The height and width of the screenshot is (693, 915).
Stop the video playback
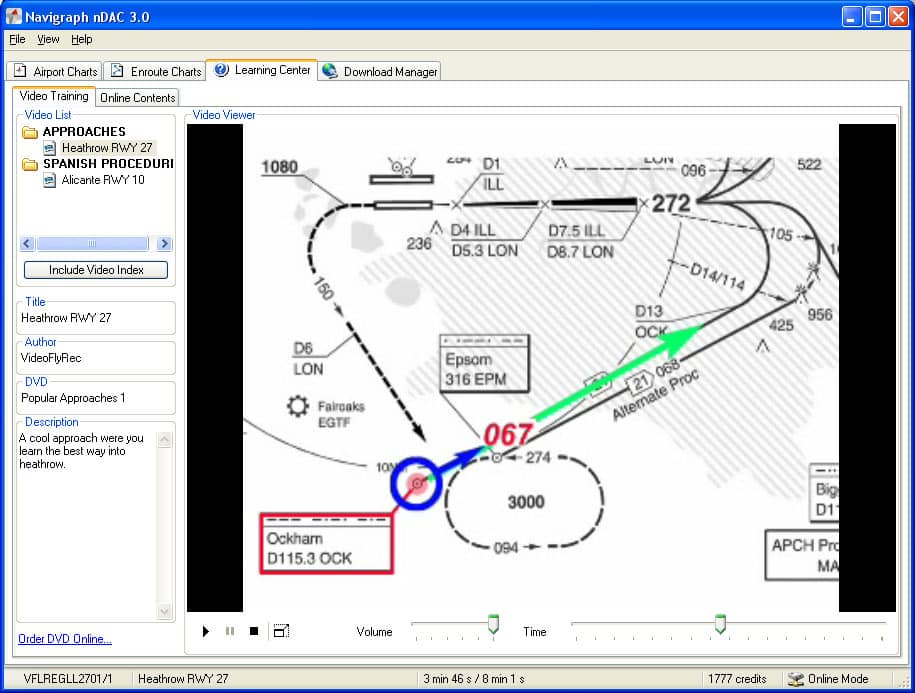click(x=254, y=631)
